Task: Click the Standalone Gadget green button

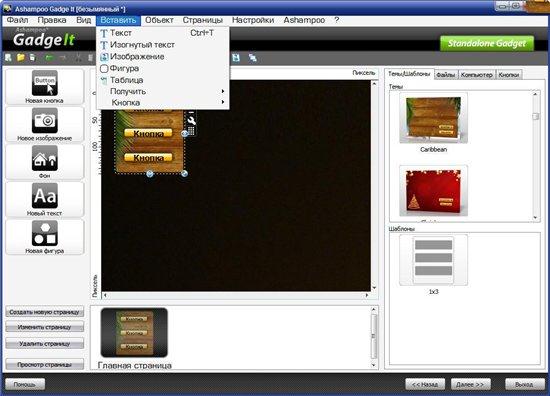Action: pyautogui.click(x=487, y=43)
